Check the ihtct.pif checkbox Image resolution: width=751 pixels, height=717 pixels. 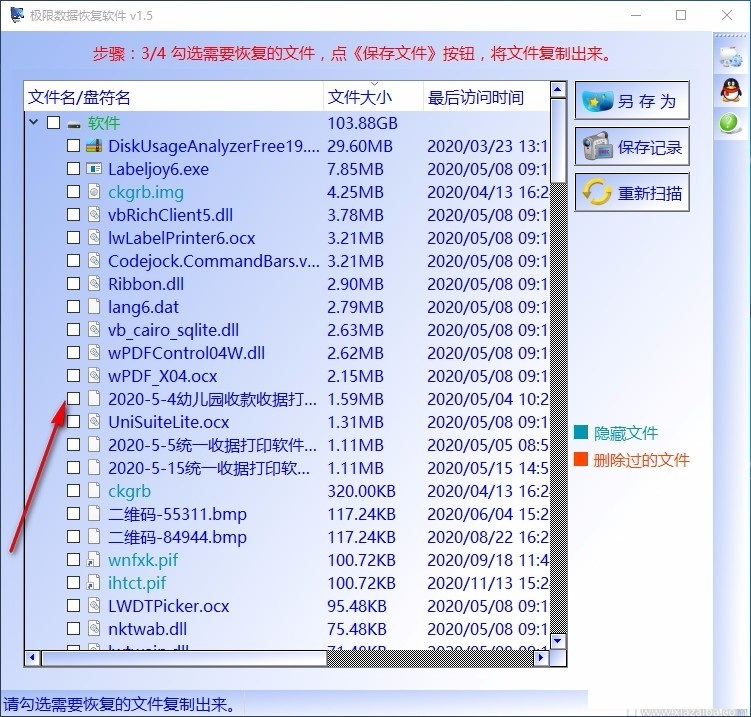(x=73, y=582)
